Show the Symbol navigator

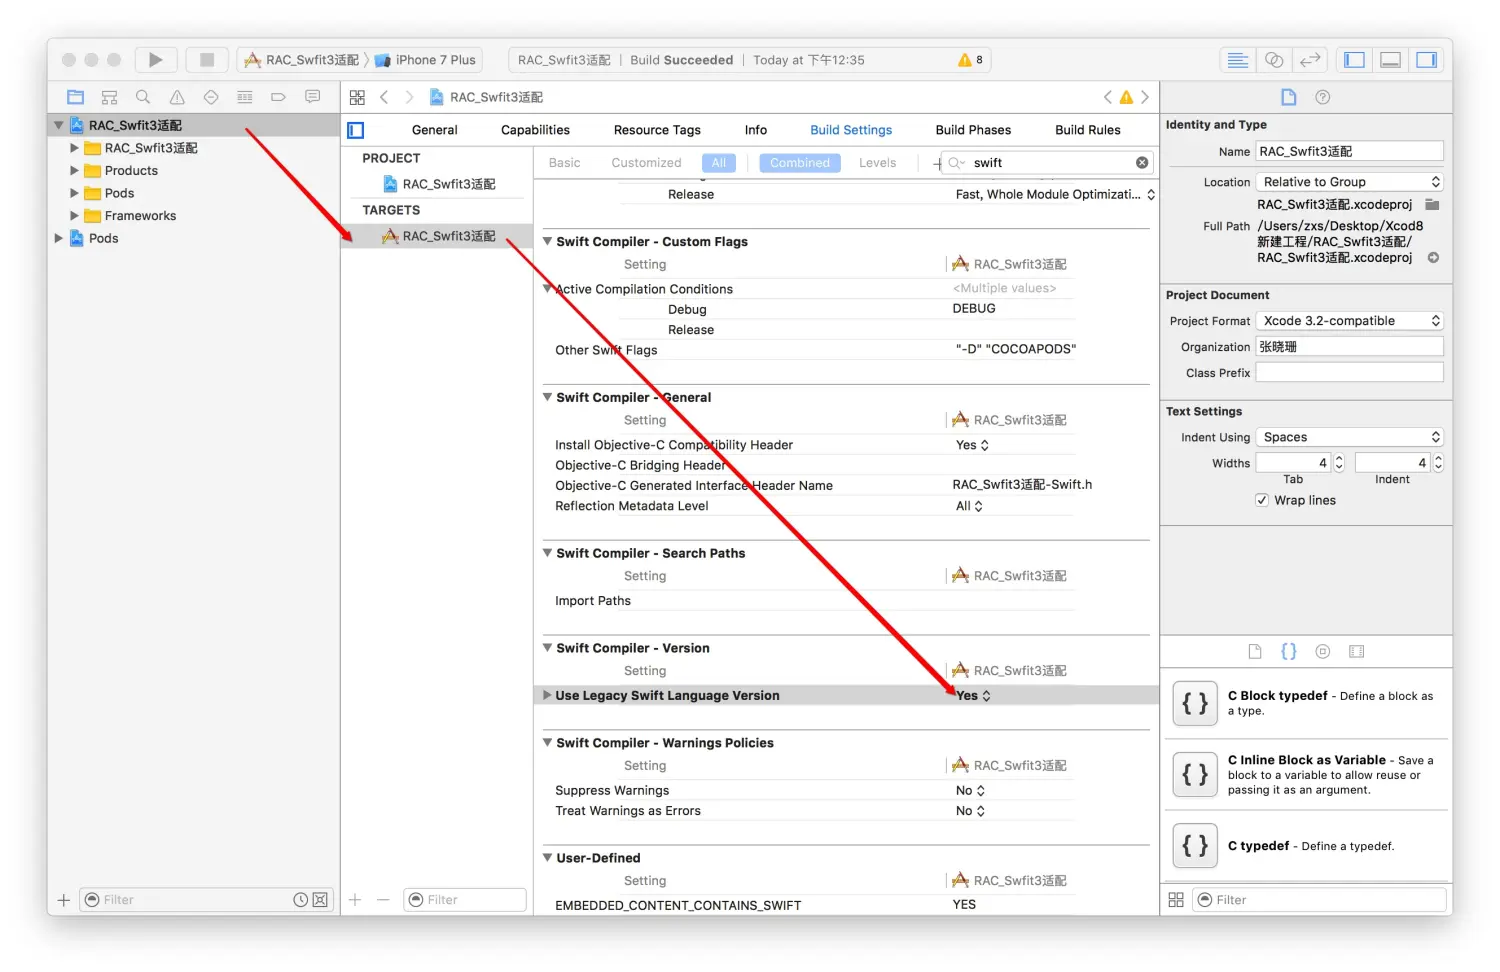(x=109, y=97)
